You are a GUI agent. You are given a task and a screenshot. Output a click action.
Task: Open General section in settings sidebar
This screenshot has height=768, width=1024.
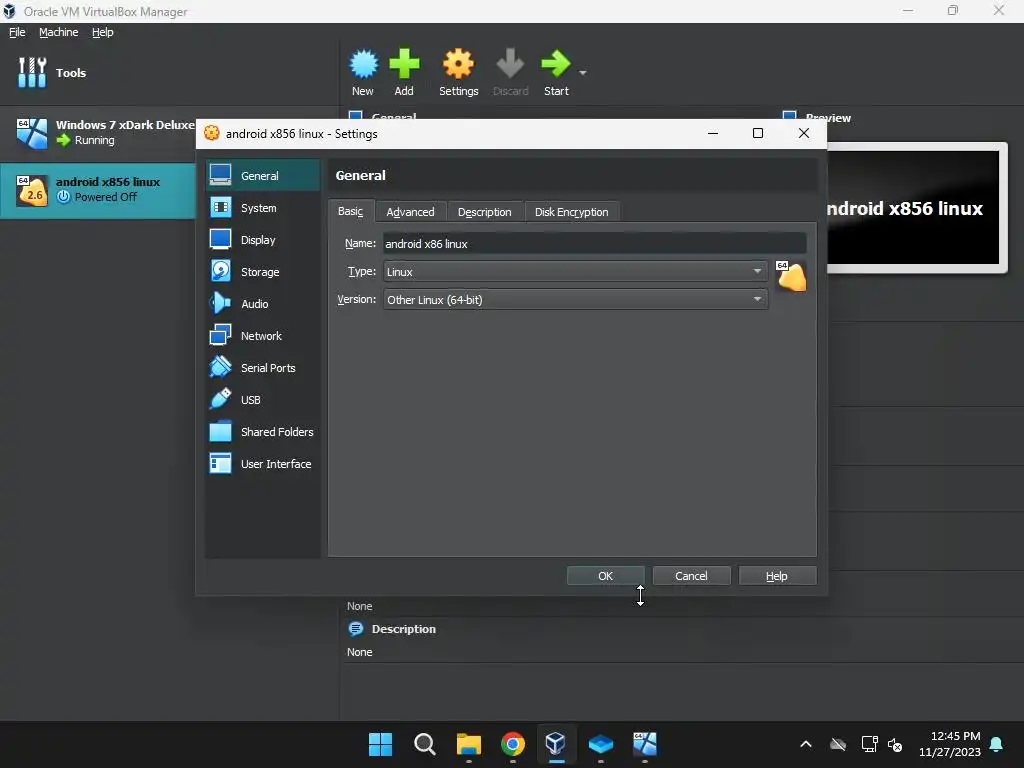(x=263, y=176)
